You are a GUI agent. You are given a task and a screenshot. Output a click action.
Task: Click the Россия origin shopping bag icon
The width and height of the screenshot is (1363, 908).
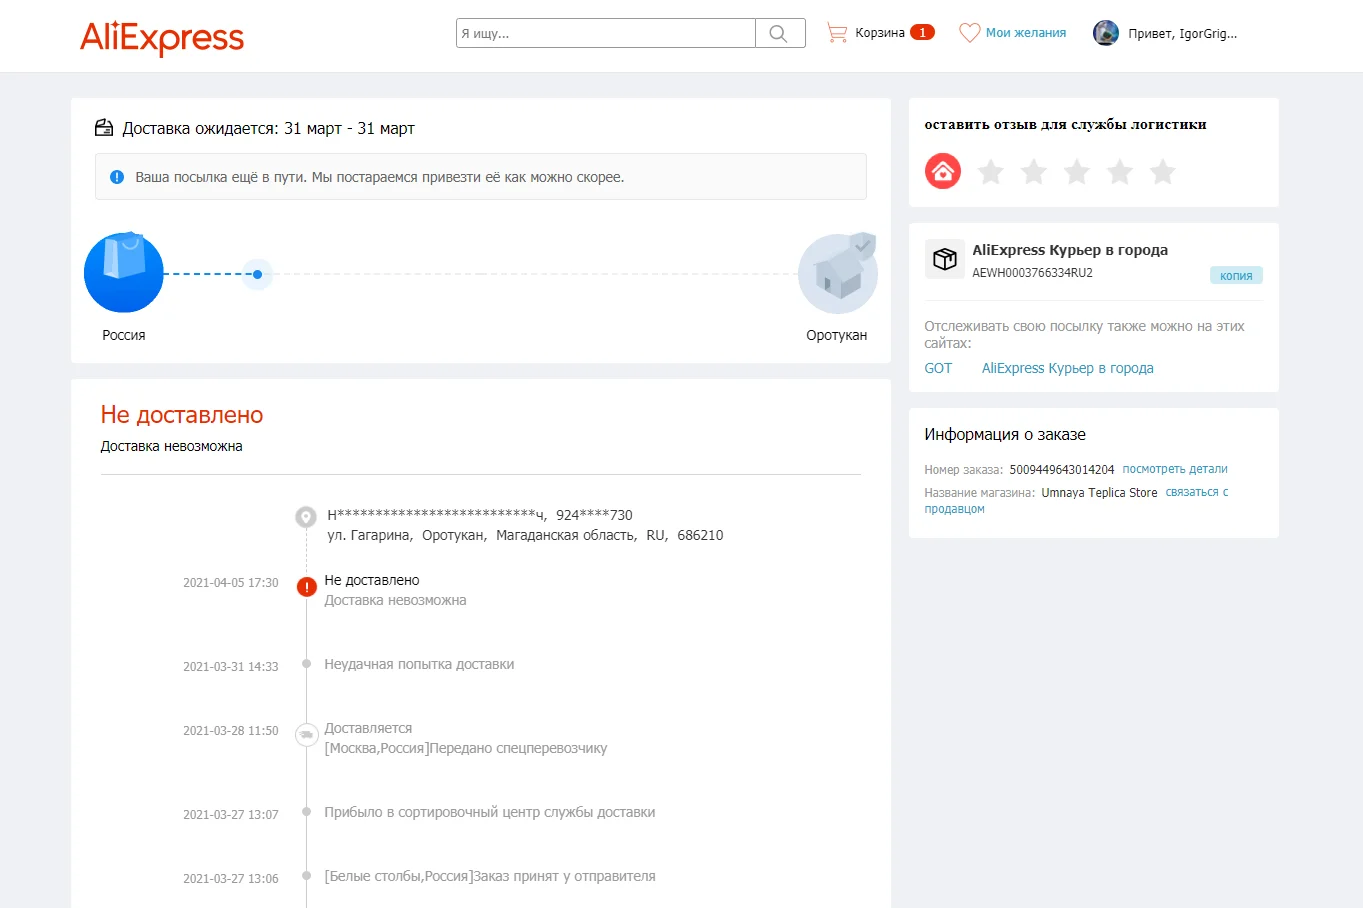point(124,273)
